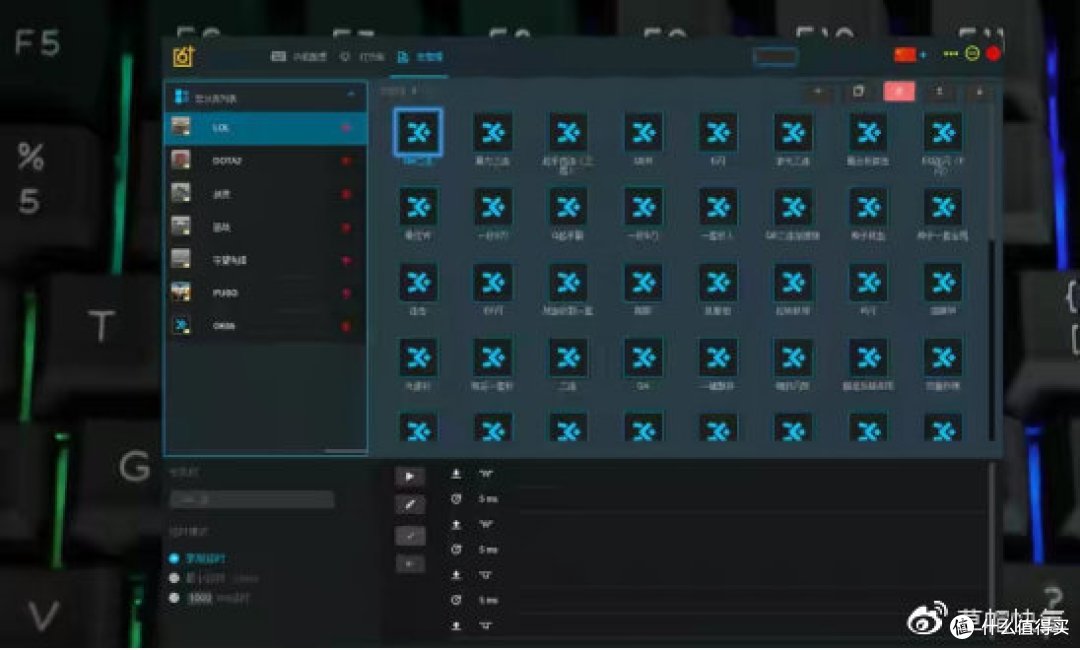Click the upload arrow toolbar icon
Screen dimensions: 1080x650
tap(939, 92)
